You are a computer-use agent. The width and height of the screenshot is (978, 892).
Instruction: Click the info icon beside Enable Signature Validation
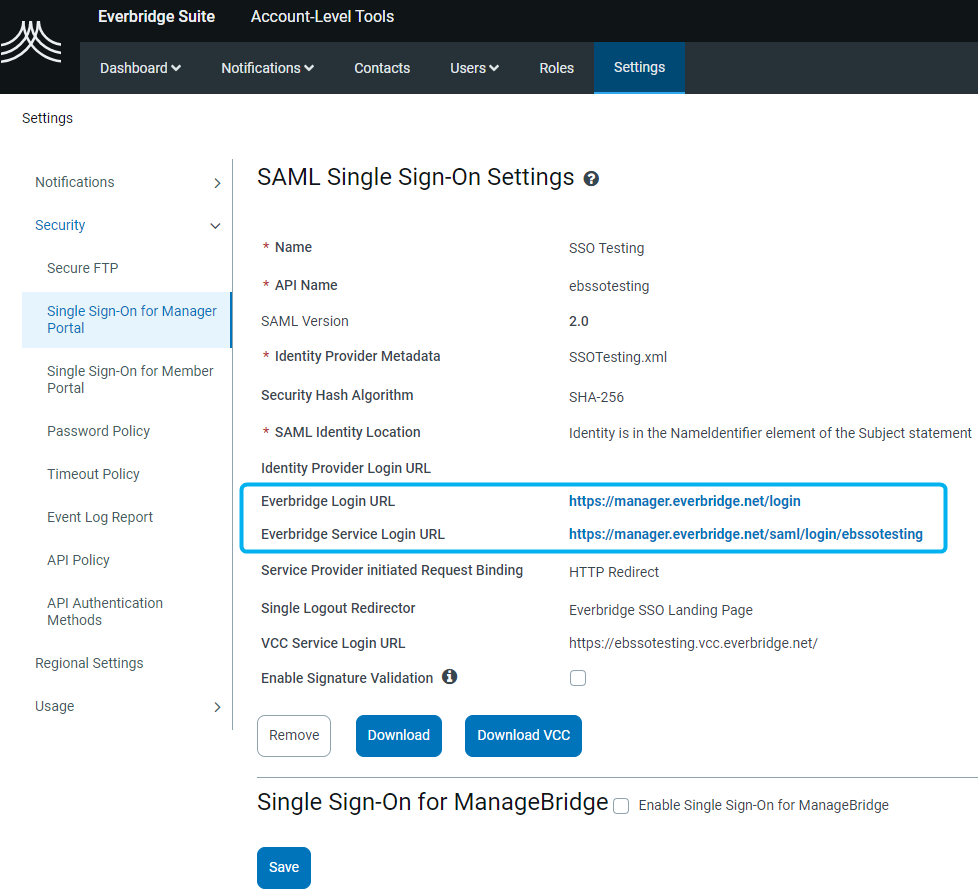point(449,676)
